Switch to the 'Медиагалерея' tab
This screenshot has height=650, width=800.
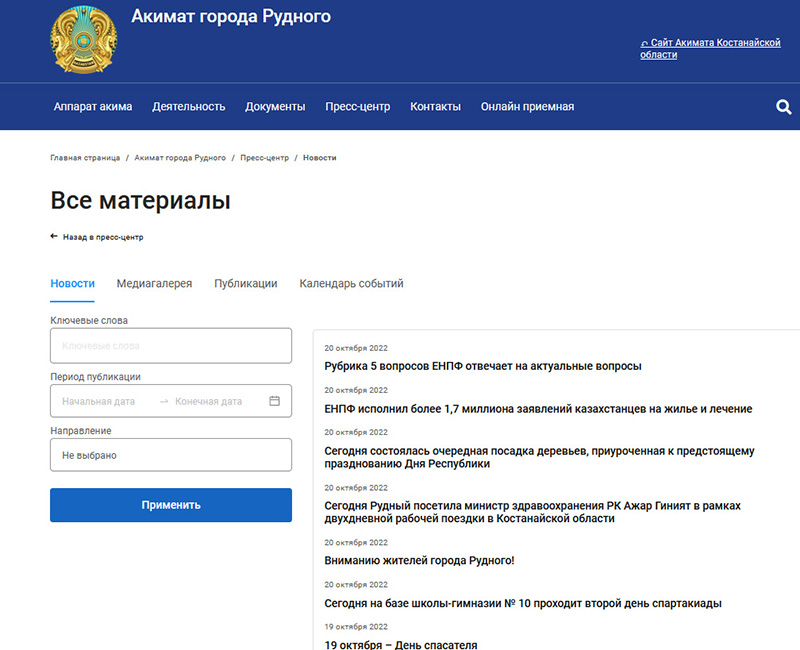coord(154,284)
